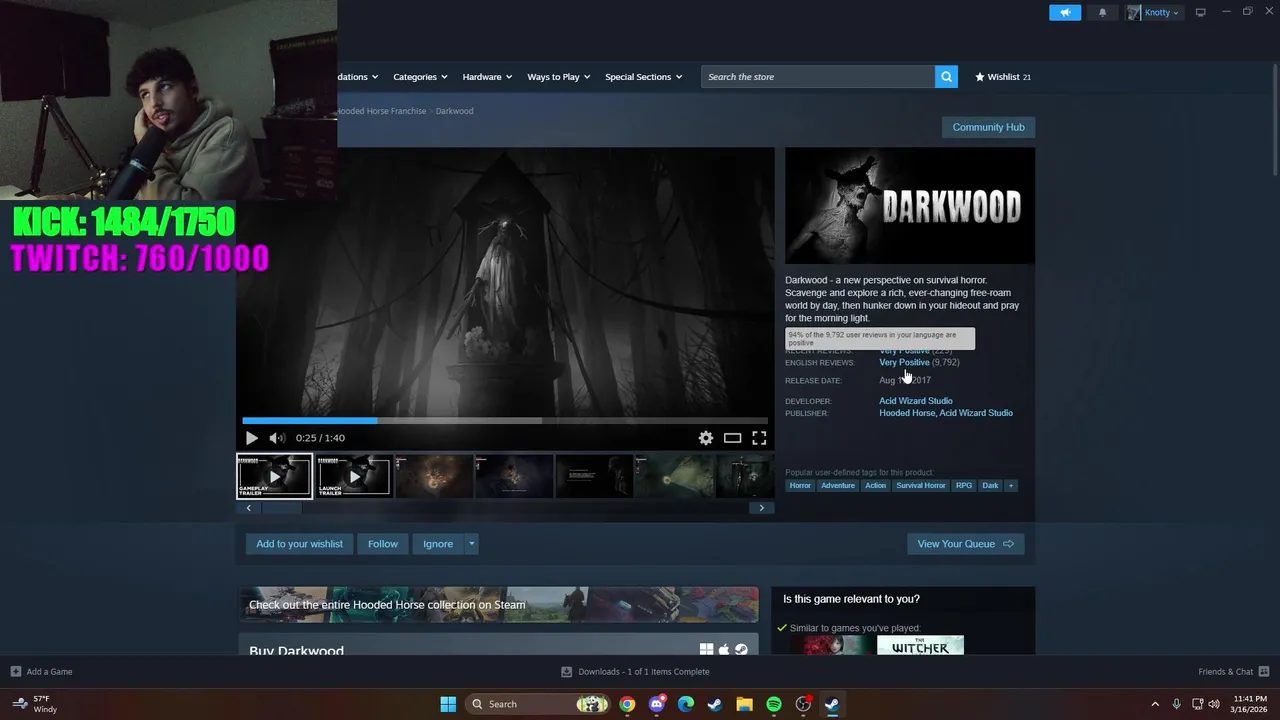Click the Darkwood breadcrumb link
The width and height of the screenshot is (1280, 720).
tap(454, 111)
